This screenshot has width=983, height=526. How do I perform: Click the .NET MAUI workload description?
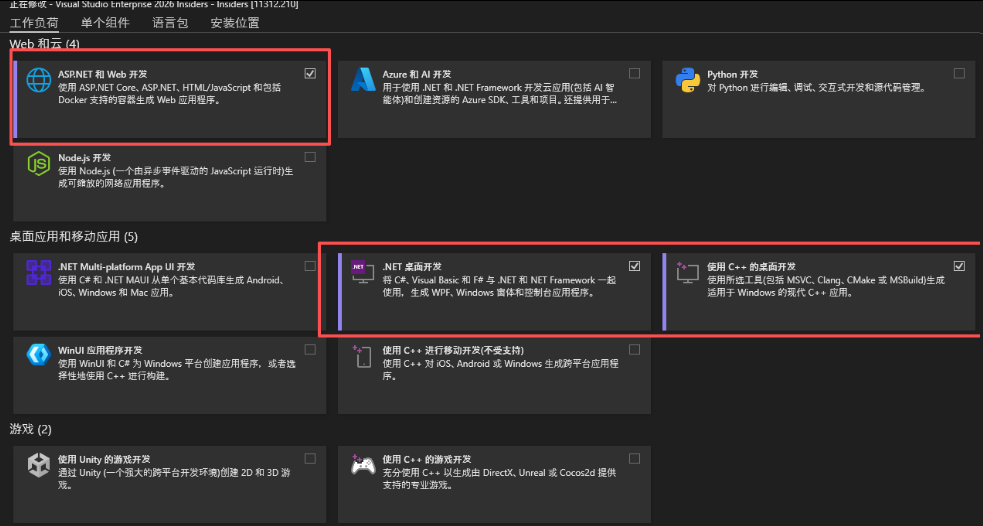pos(172,286)
